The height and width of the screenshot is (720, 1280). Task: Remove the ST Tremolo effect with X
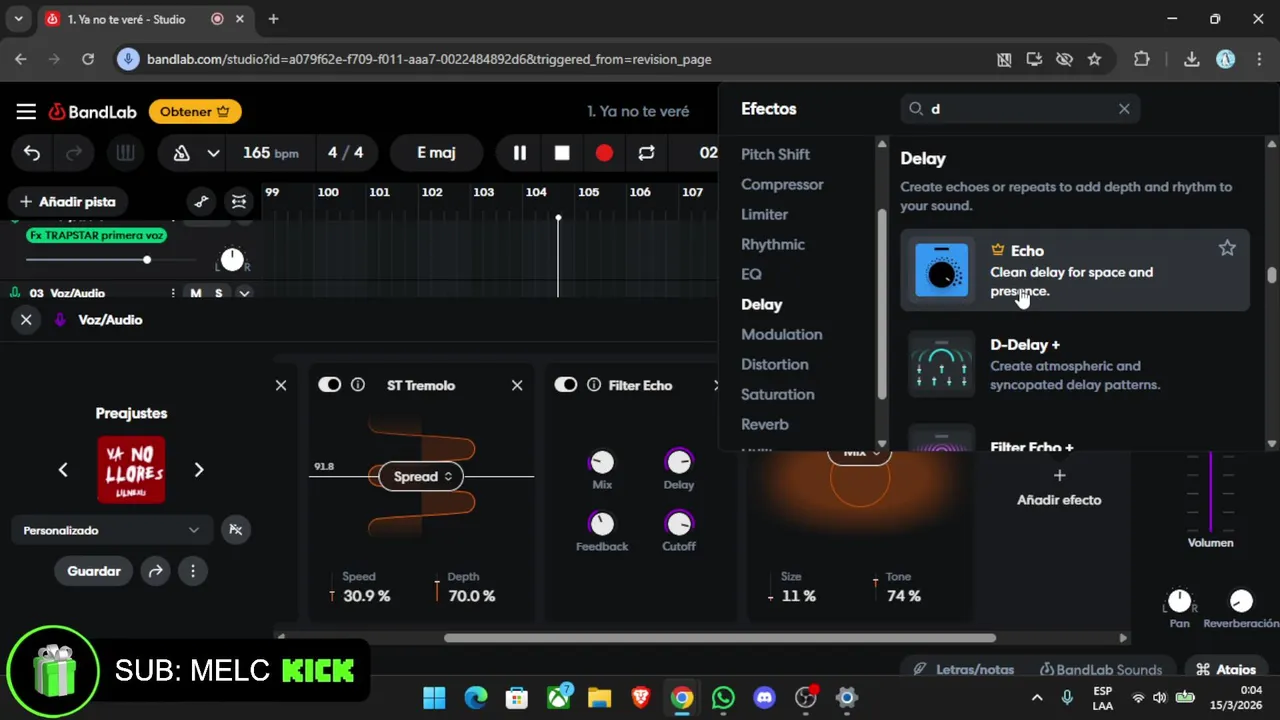(x=517, y=385)
